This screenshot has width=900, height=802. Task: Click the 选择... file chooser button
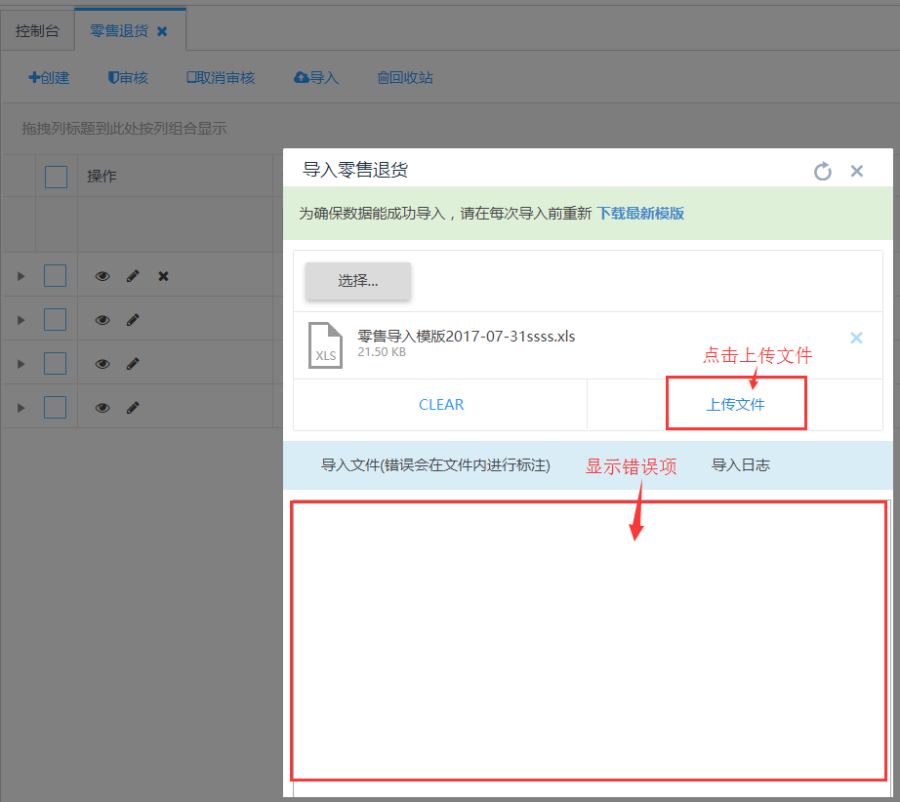(358, 281)
